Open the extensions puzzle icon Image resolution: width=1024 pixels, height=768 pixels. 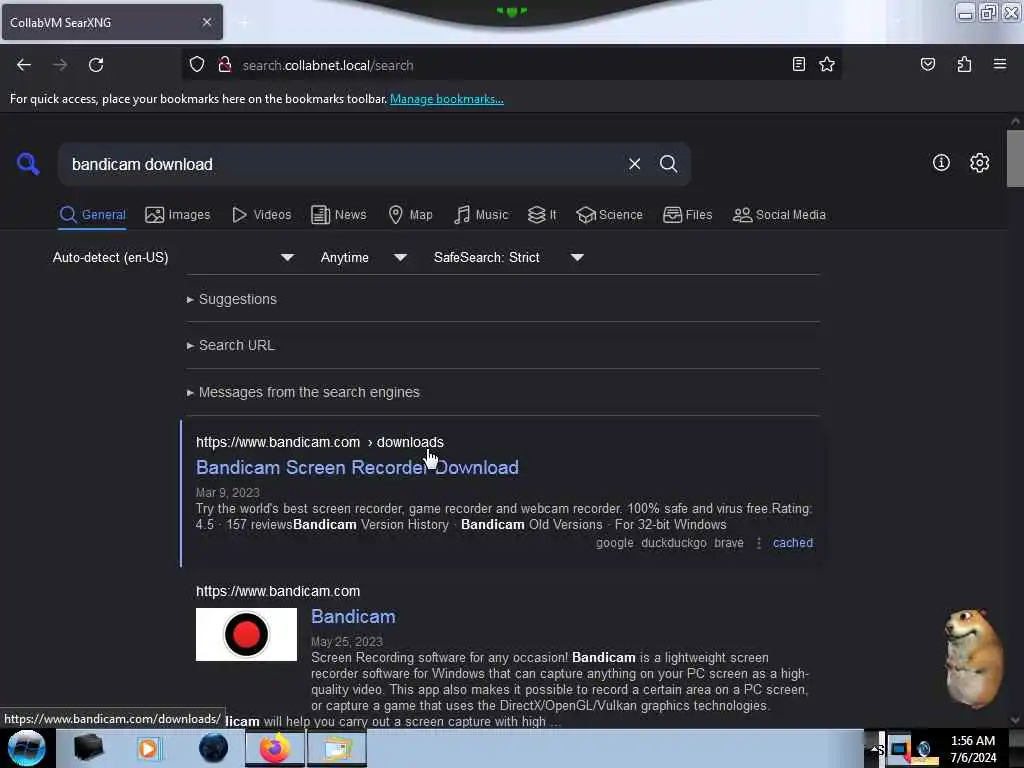pyautogui.click(x=964, y=64)
